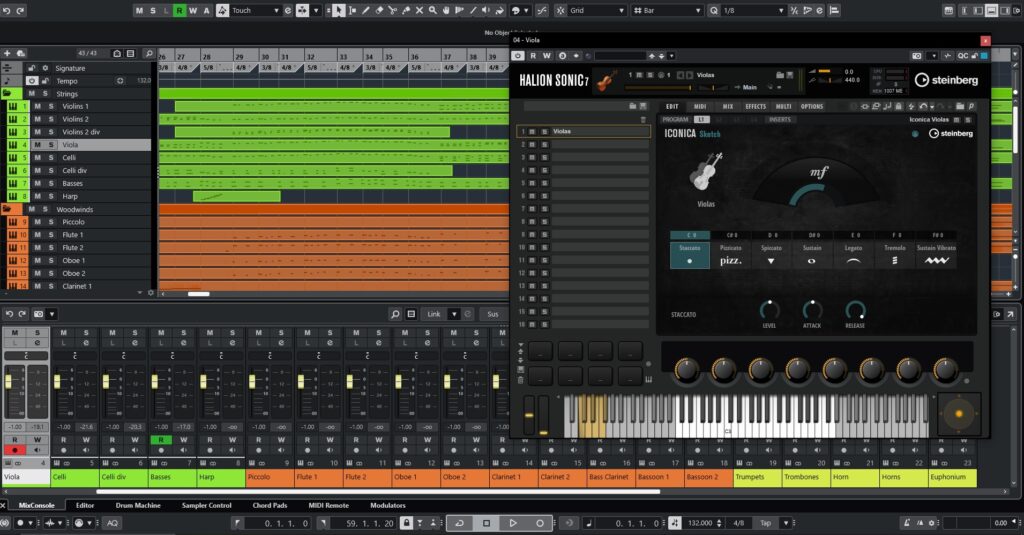
Task: Select the Glue tool
Action: tap(406, 10)
